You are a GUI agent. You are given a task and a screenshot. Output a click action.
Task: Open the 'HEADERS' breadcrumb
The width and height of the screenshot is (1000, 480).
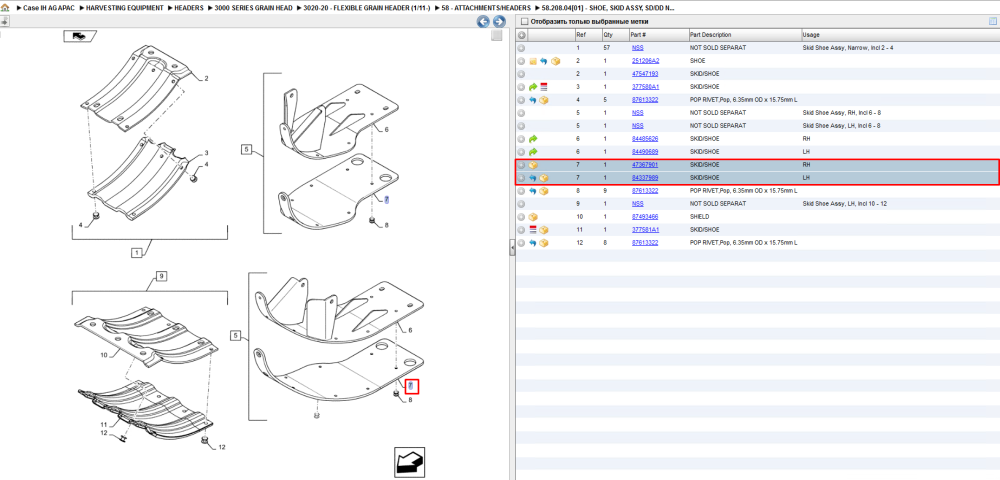tap(189, 8)
